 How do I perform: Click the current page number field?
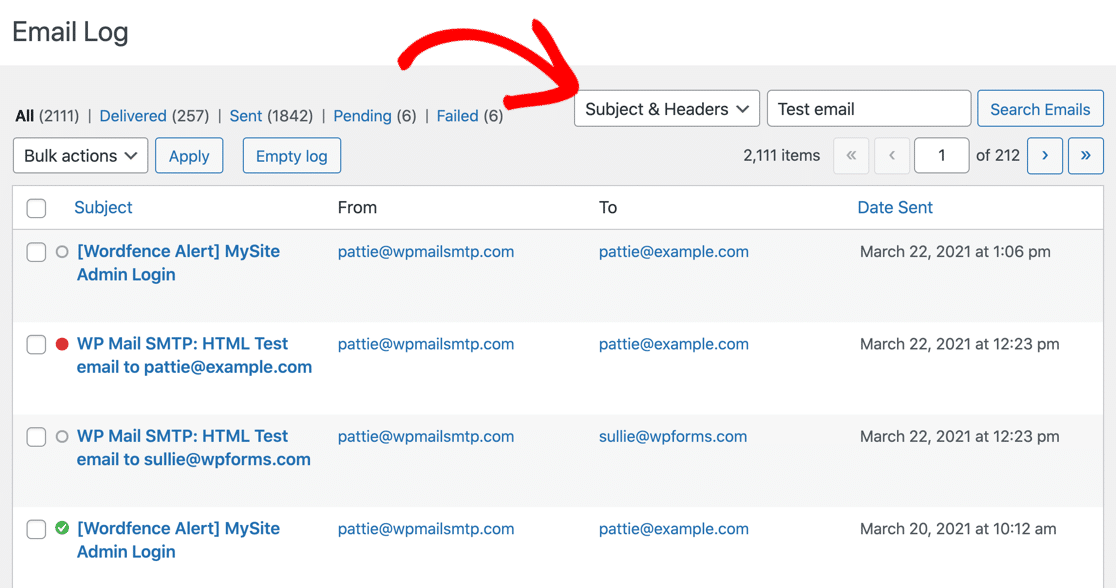click(x=942, y=155)
